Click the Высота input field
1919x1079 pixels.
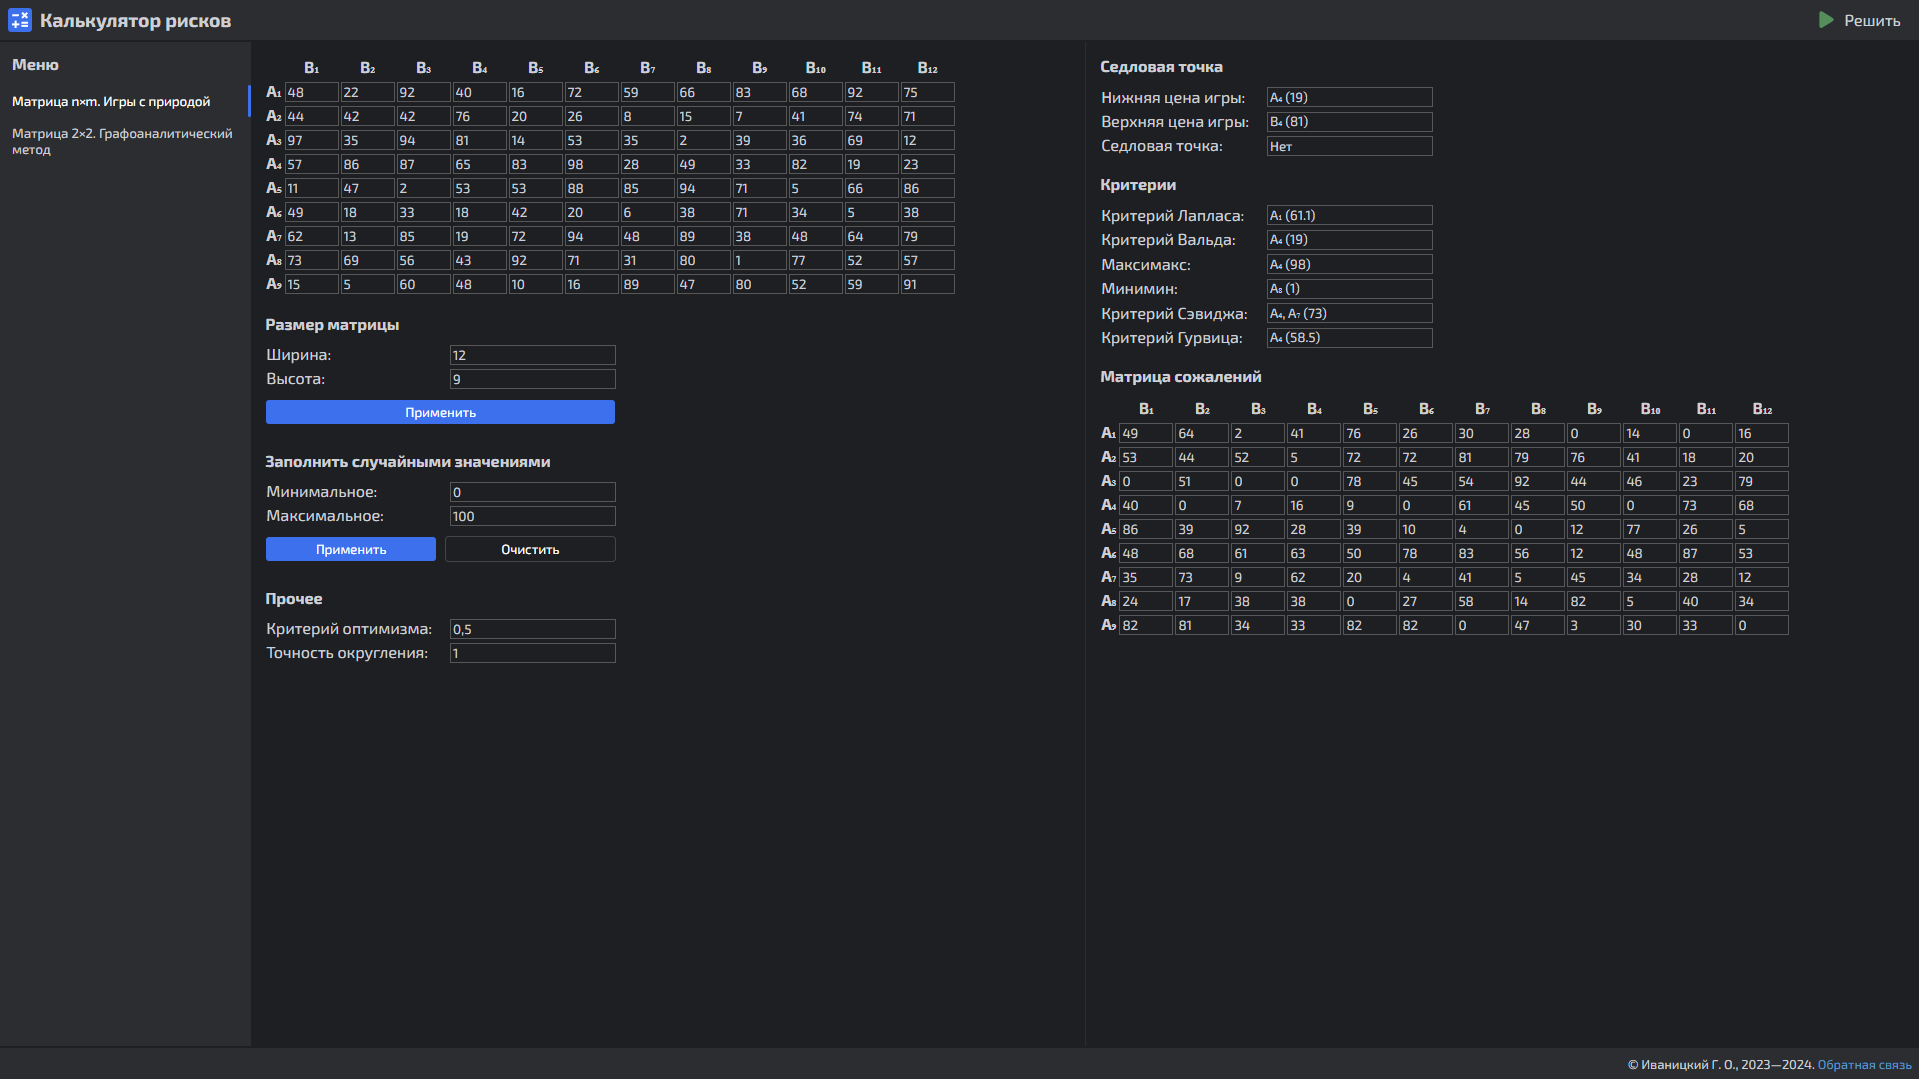[532, 379]
